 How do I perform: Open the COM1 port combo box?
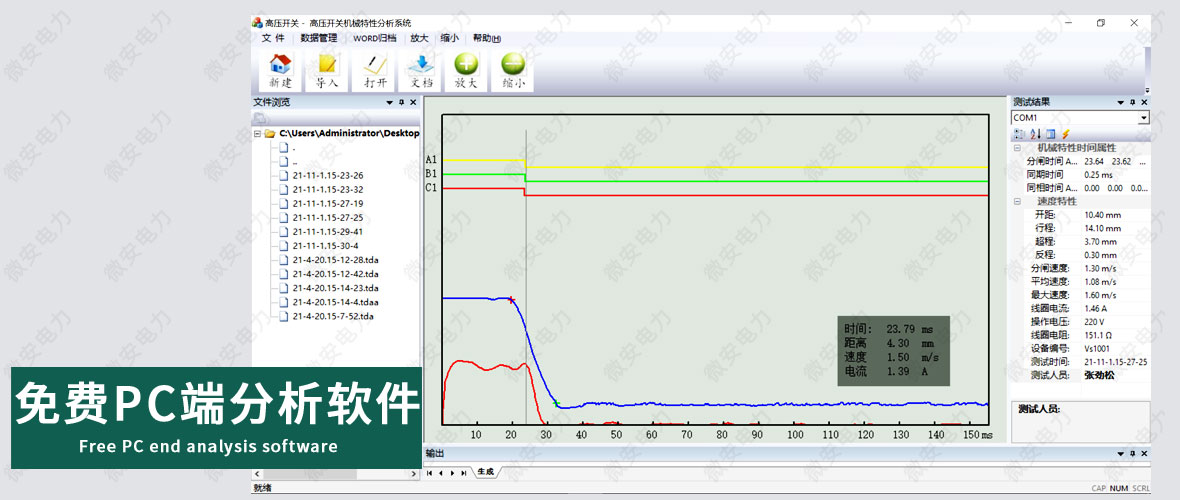[x=1144, y=117]
